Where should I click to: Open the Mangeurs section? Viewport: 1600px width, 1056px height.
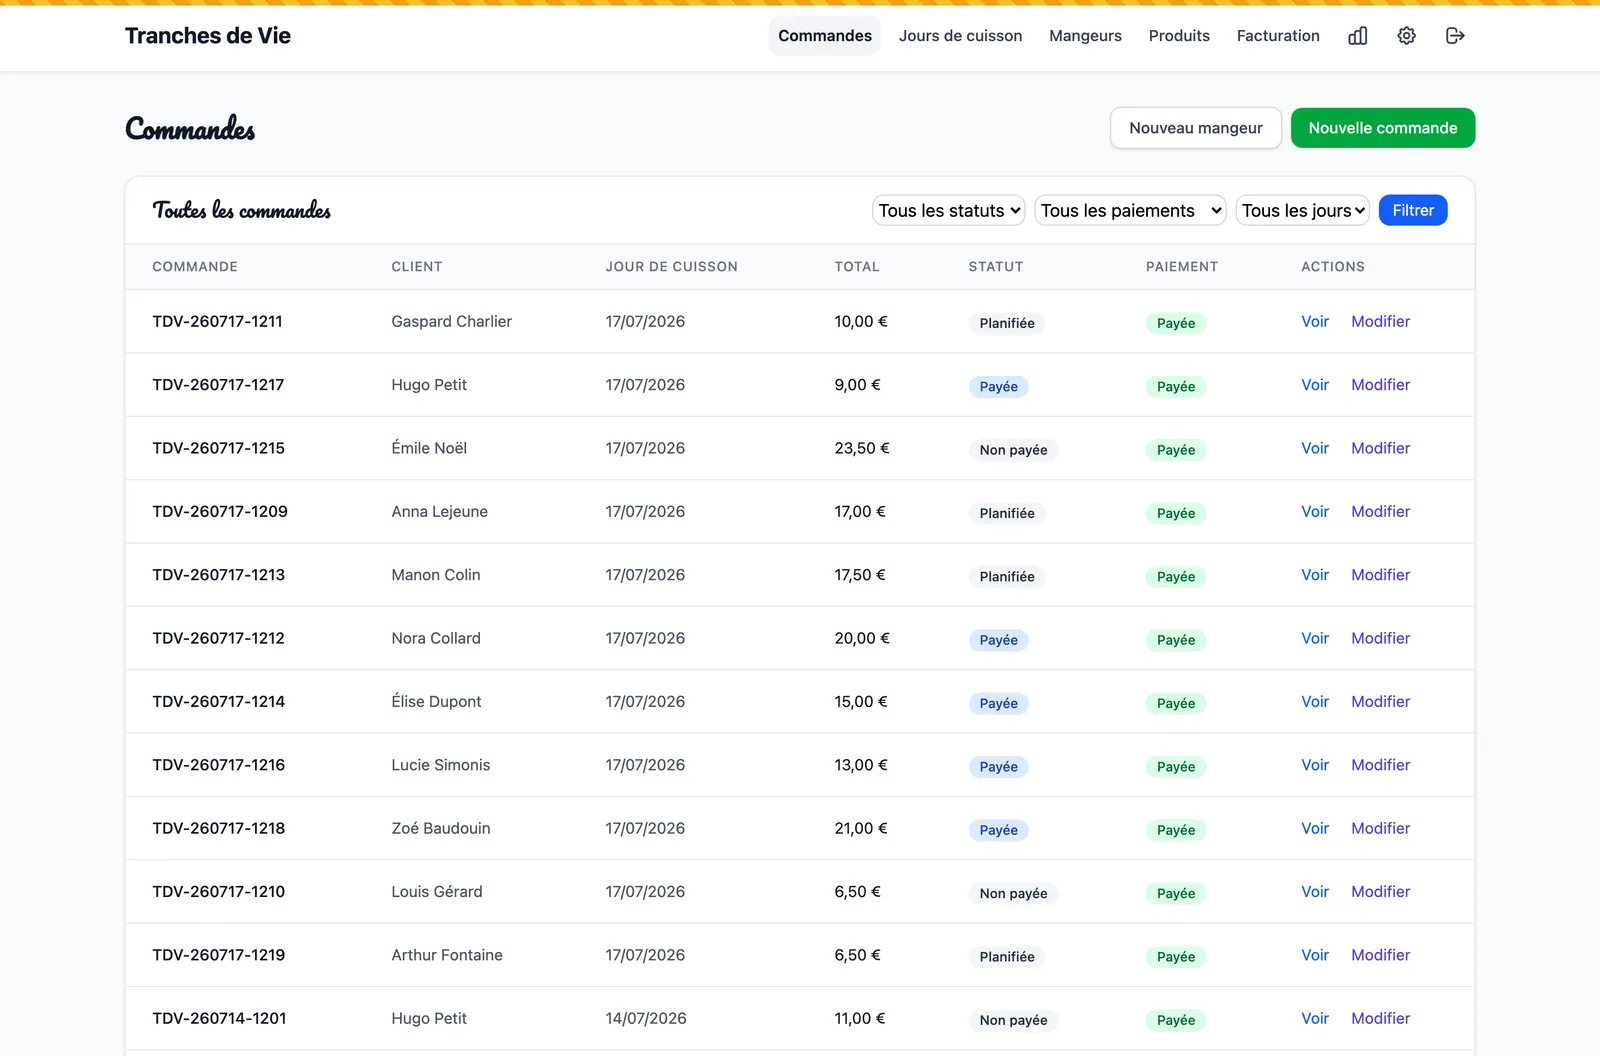pos(1085,36)
